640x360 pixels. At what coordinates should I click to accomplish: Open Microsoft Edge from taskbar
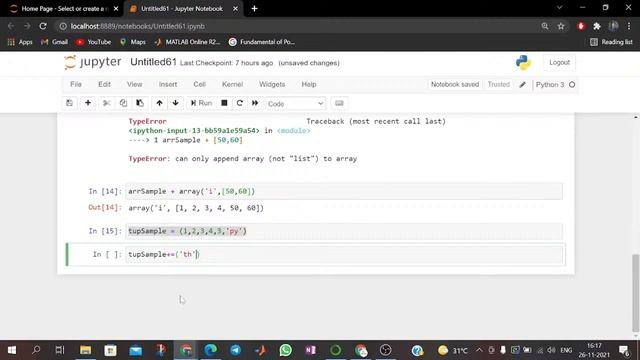(211, 350)
